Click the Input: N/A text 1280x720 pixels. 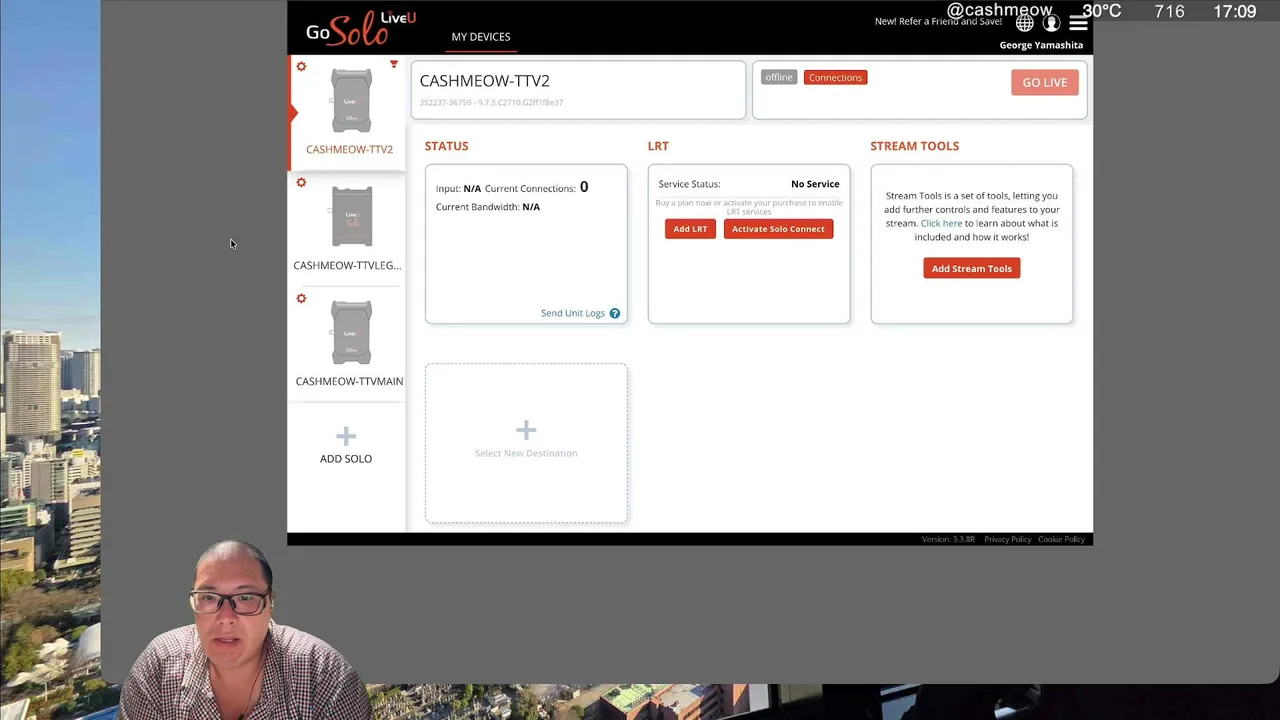[x=458, y=188]
